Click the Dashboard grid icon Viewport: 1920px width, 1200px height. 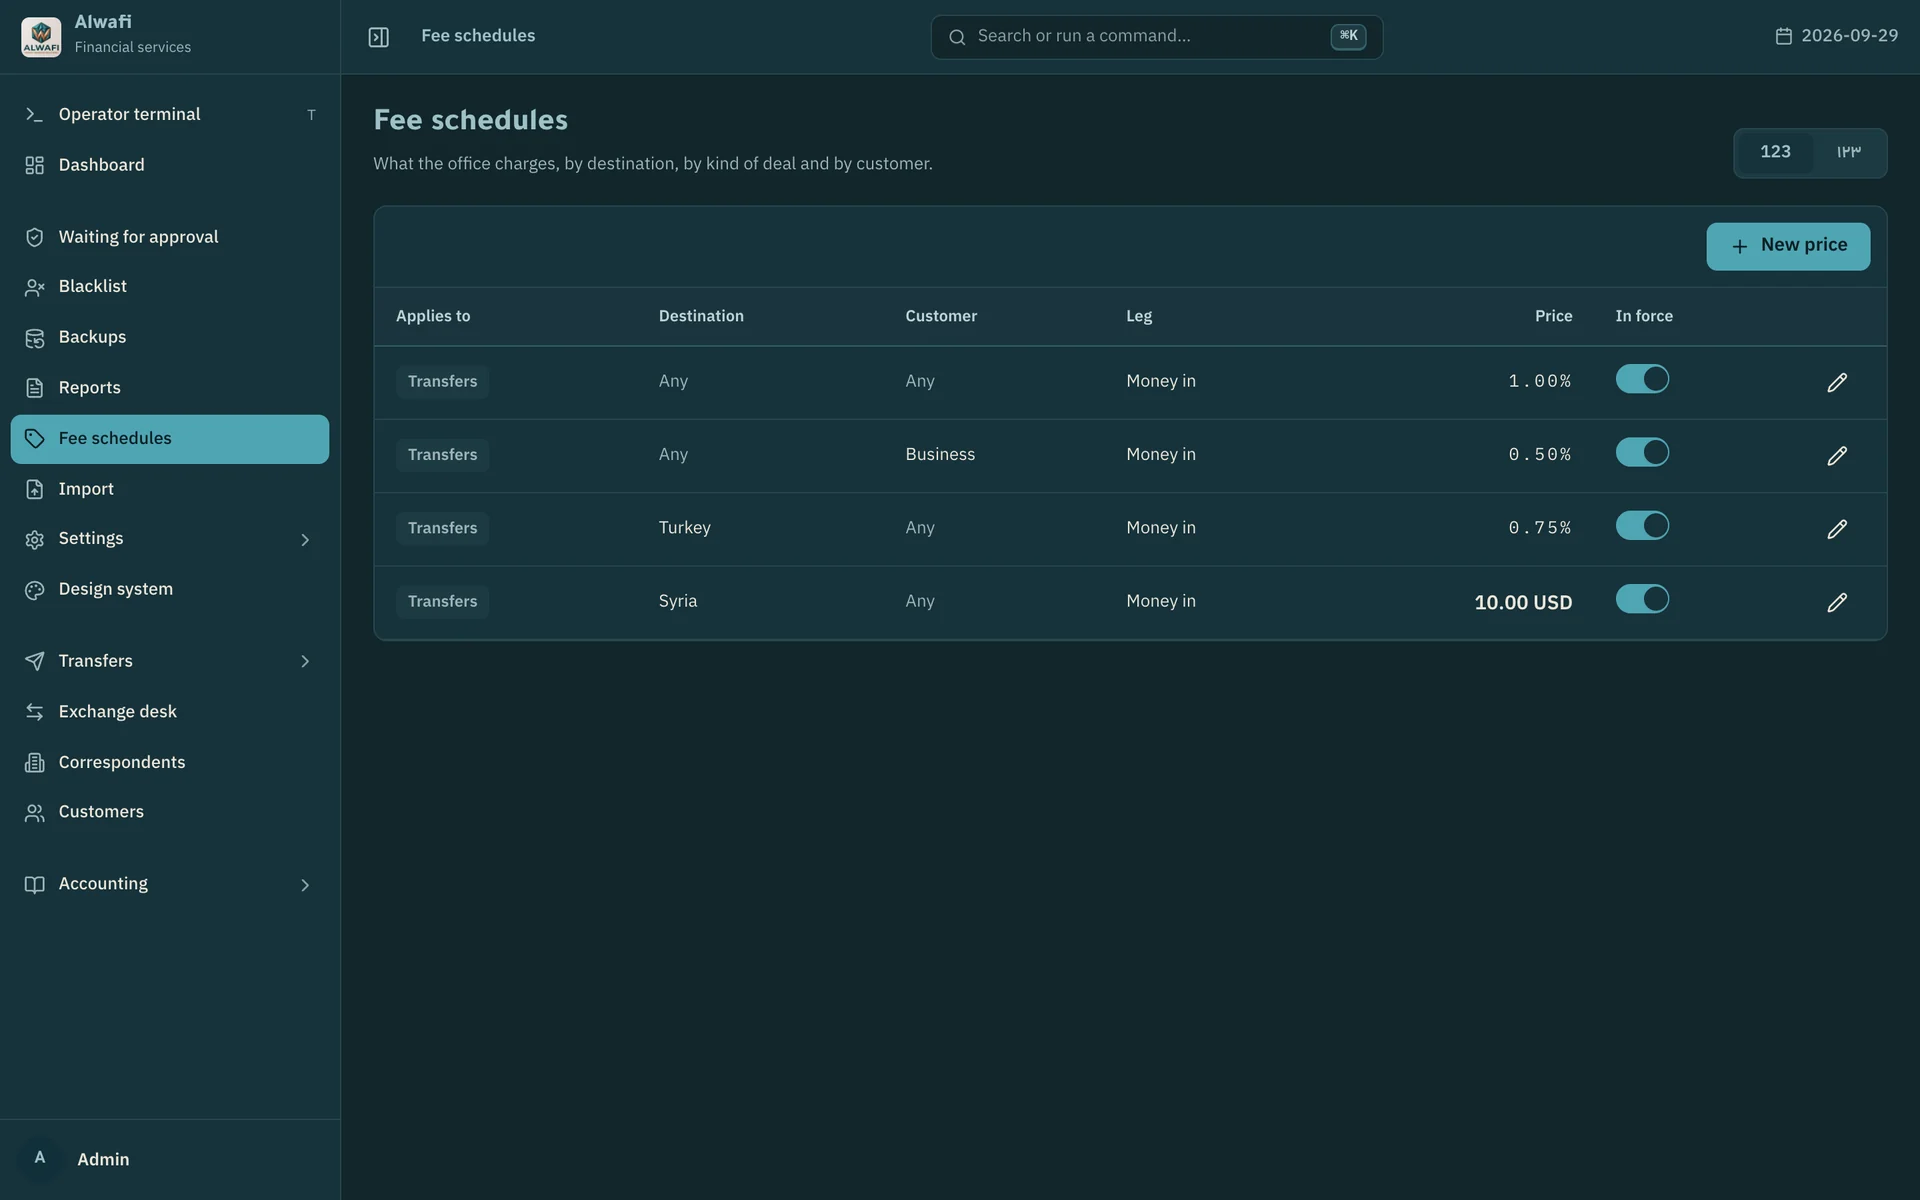(34, 165)
